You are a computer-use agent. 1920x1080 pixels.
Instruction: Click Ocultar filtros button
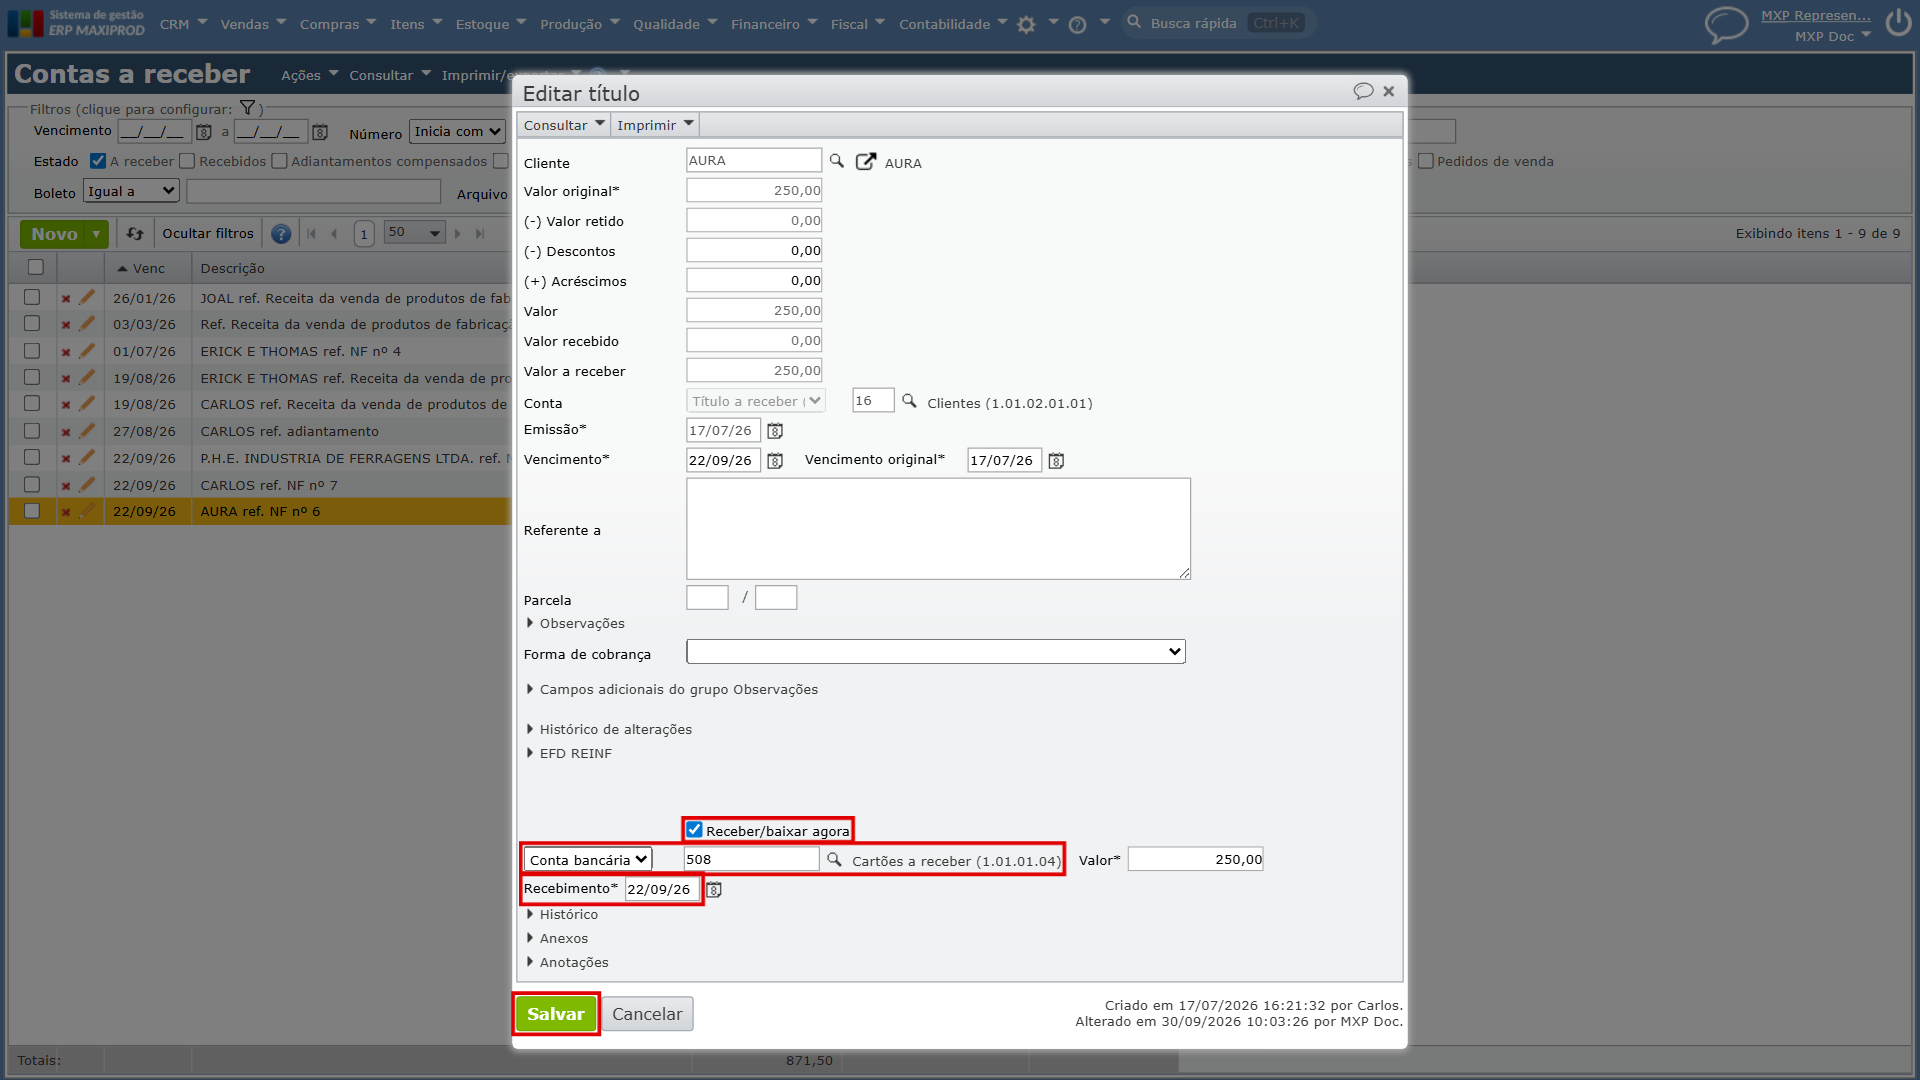(208, 233)
